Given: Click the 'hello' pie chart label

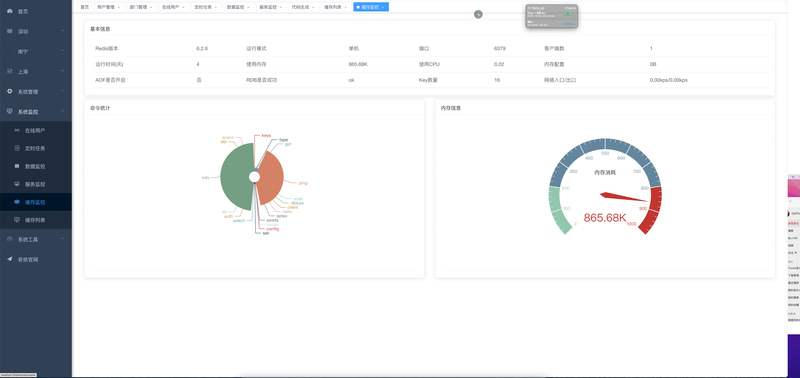Looking at the screenshot, I should [x=287, y=211].
